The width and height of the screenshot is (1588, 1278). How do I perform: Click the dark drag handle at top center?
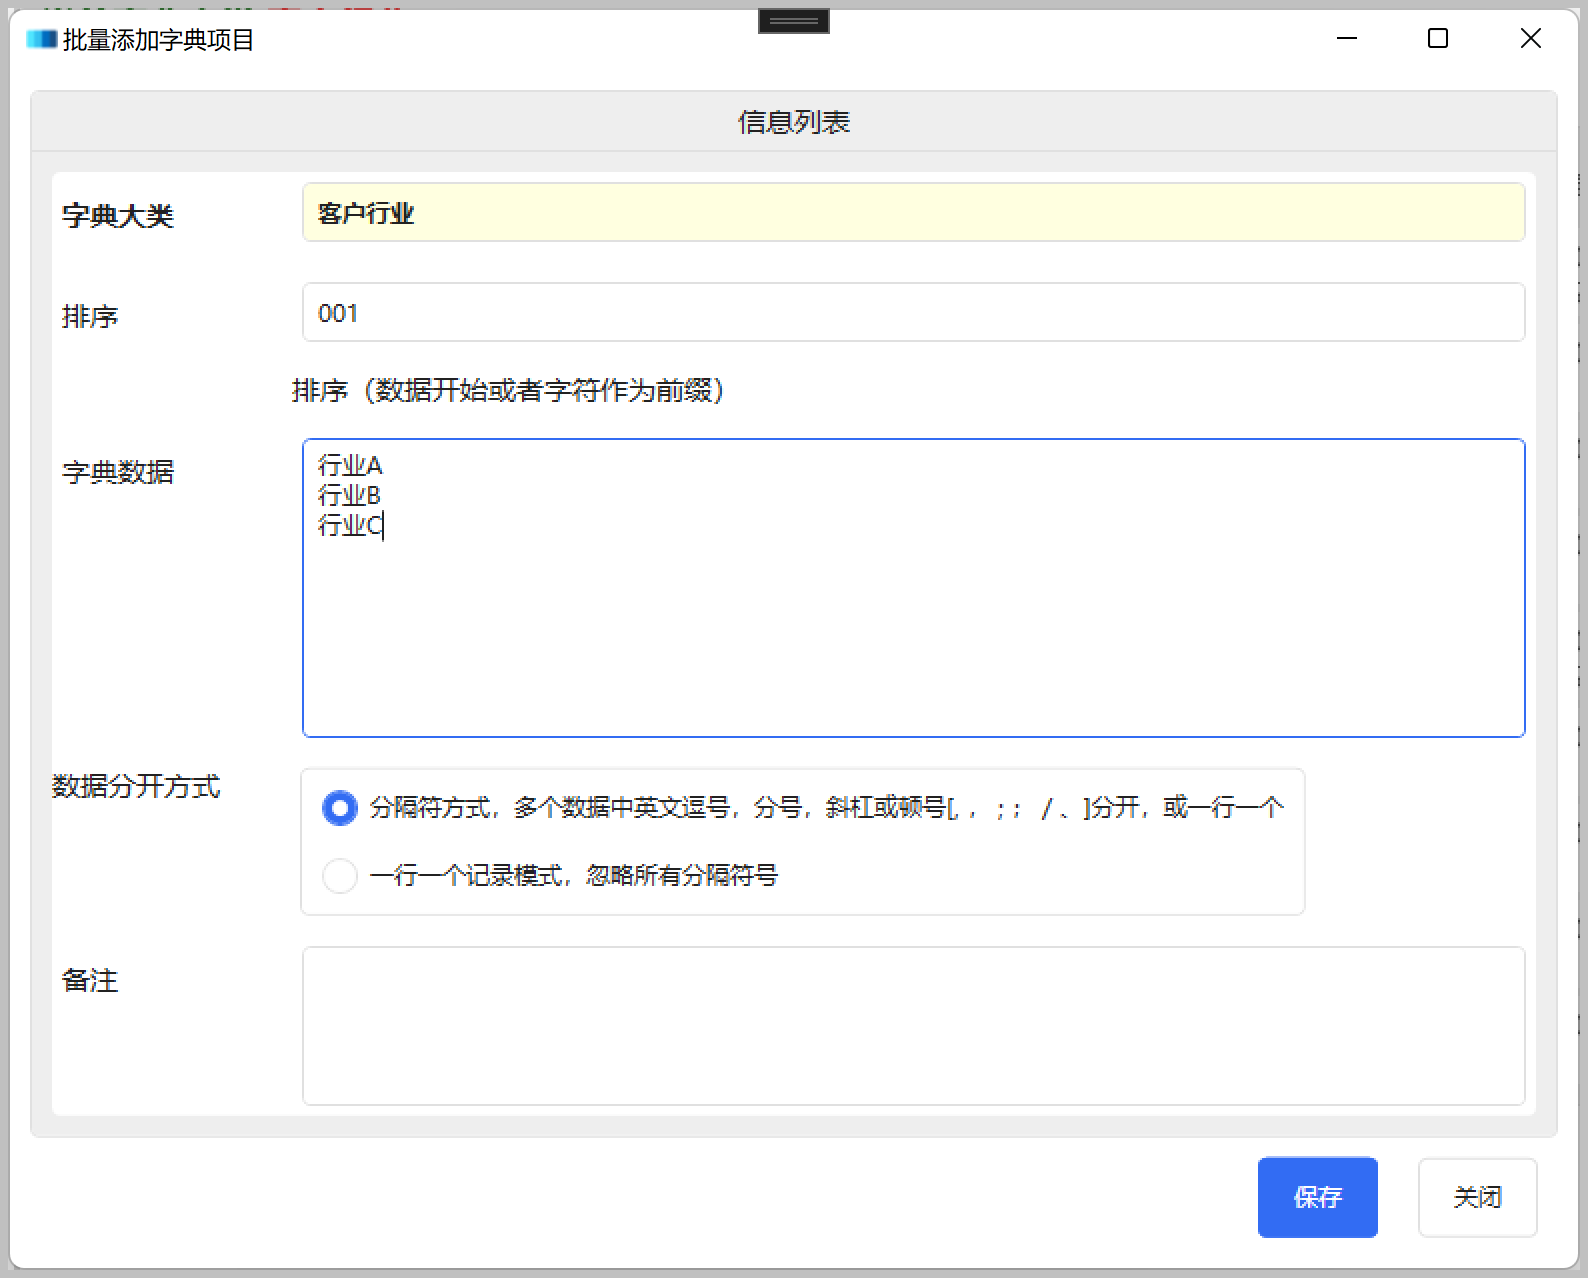793,20
